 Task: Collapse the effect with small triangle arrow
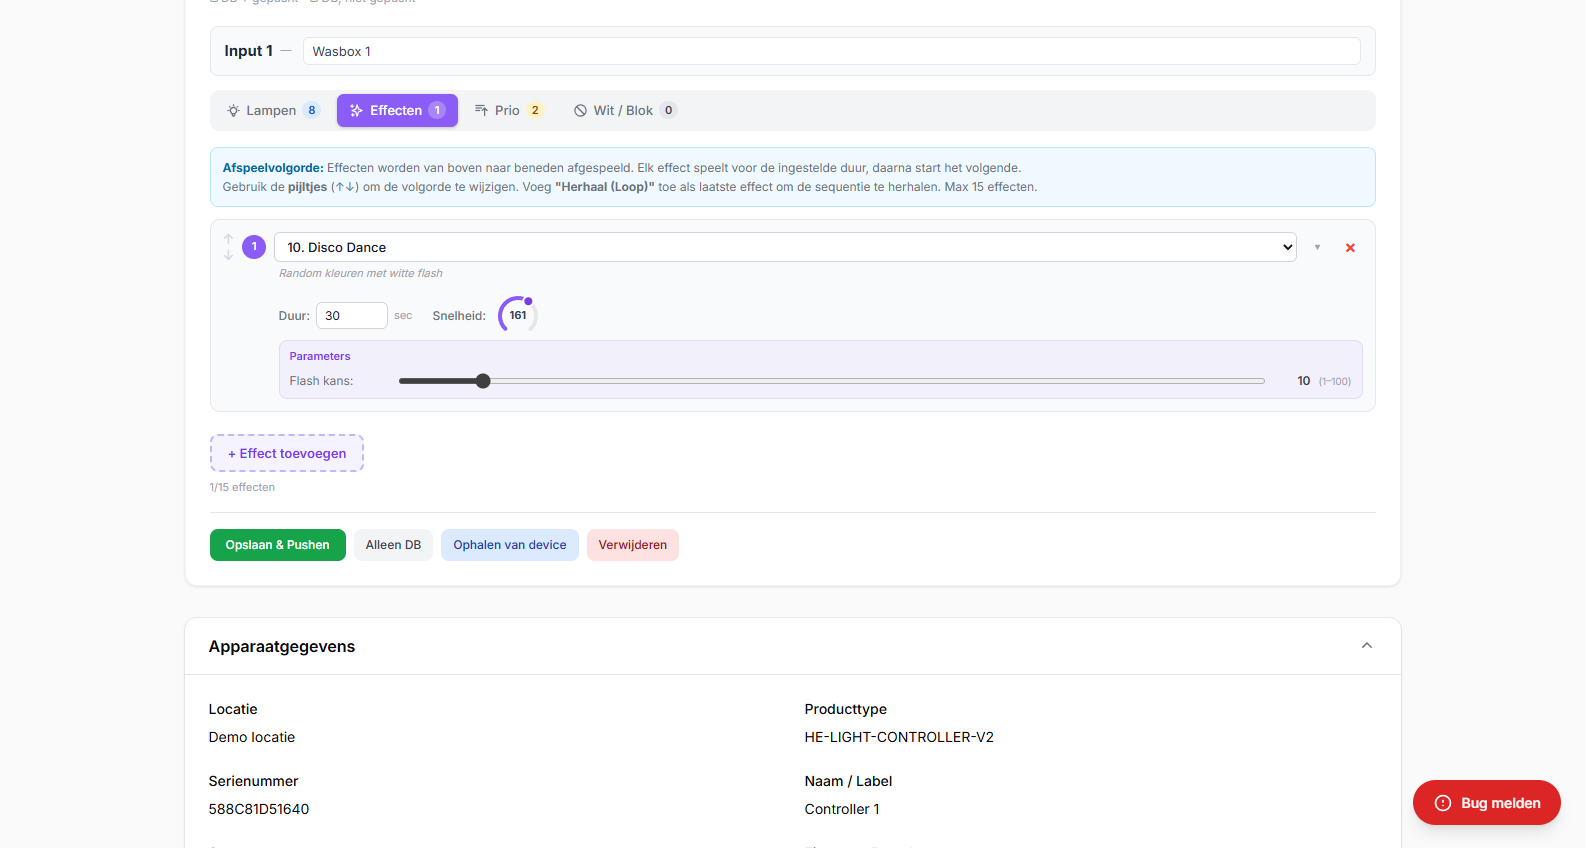pyautogui.click(x=1317, y=247)
